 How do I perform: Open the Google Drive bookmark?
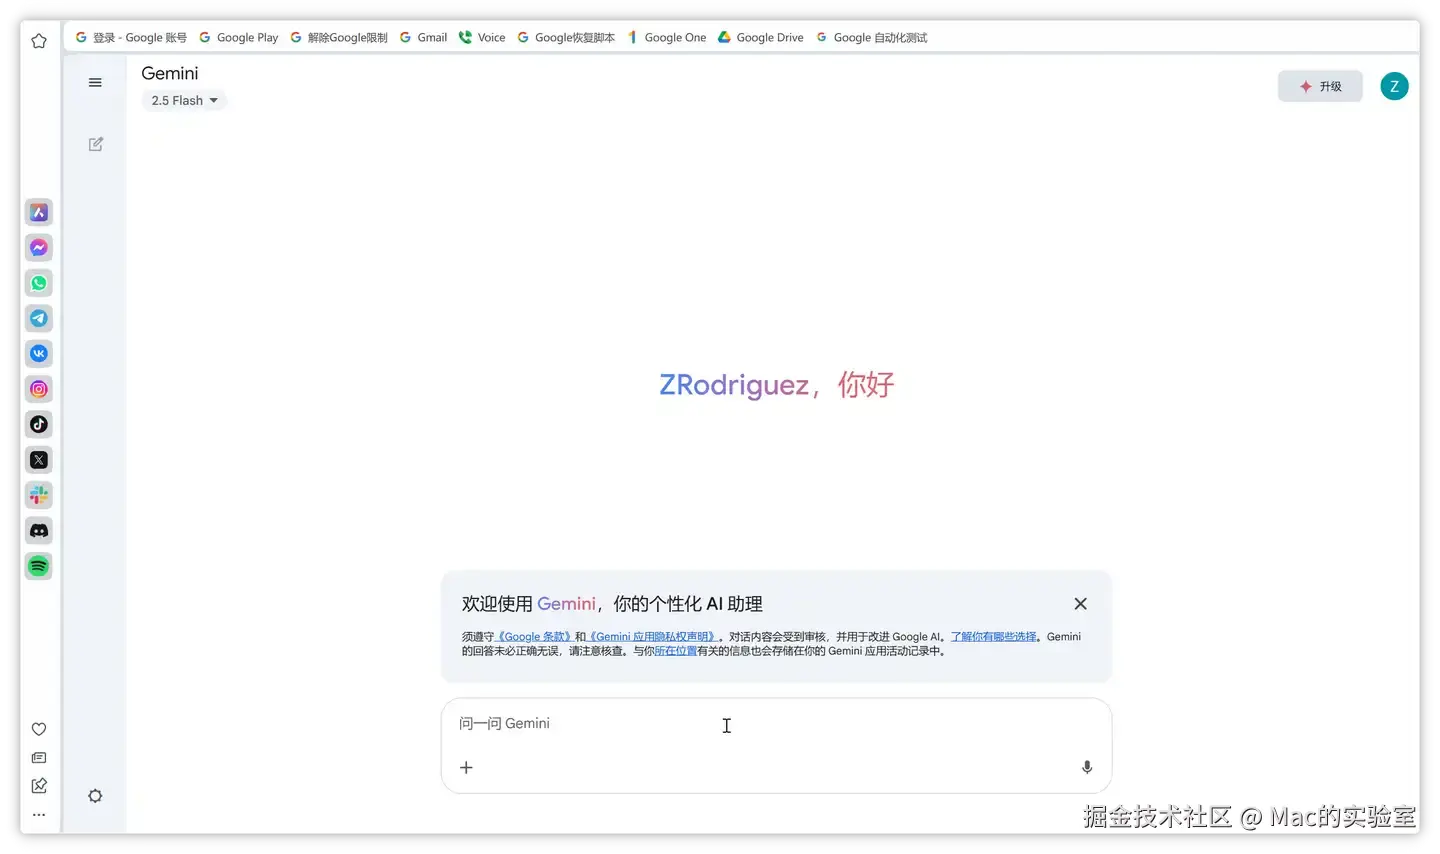(x=761, y=37)
